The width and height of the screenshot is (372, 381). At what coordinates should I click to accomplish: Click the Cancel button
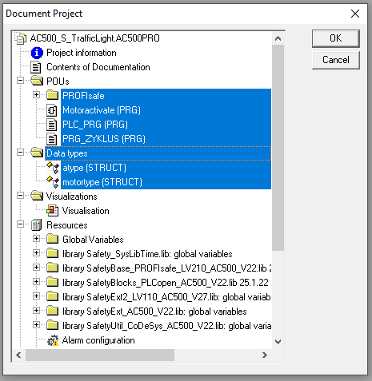[336, 60]
